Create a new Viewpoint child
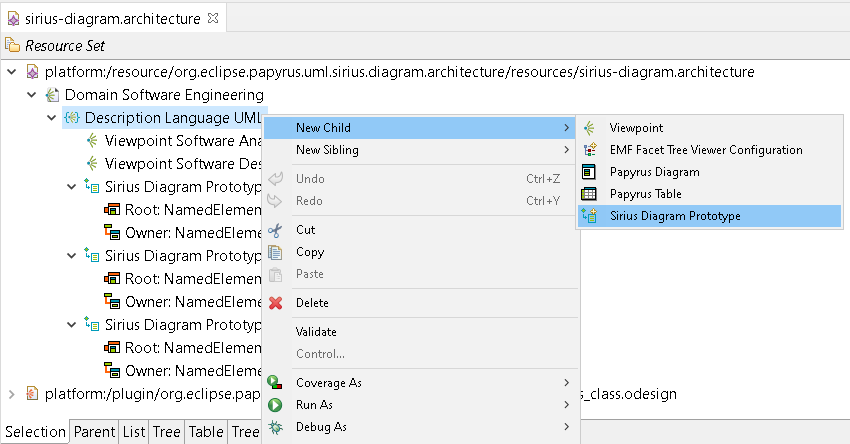This screenshot has height=444, width=850. pyautogui.click(x=709, y=128)
